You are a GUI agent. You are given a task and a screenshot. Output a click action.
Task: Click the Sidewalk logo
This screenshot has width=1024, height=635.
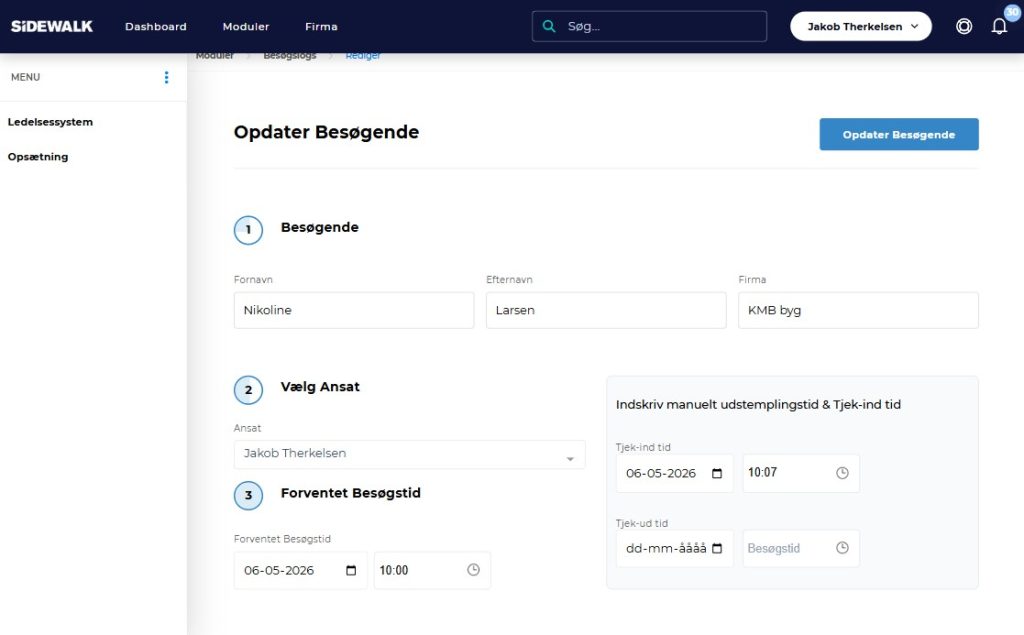pyautogui.click(x=52, y=26)
